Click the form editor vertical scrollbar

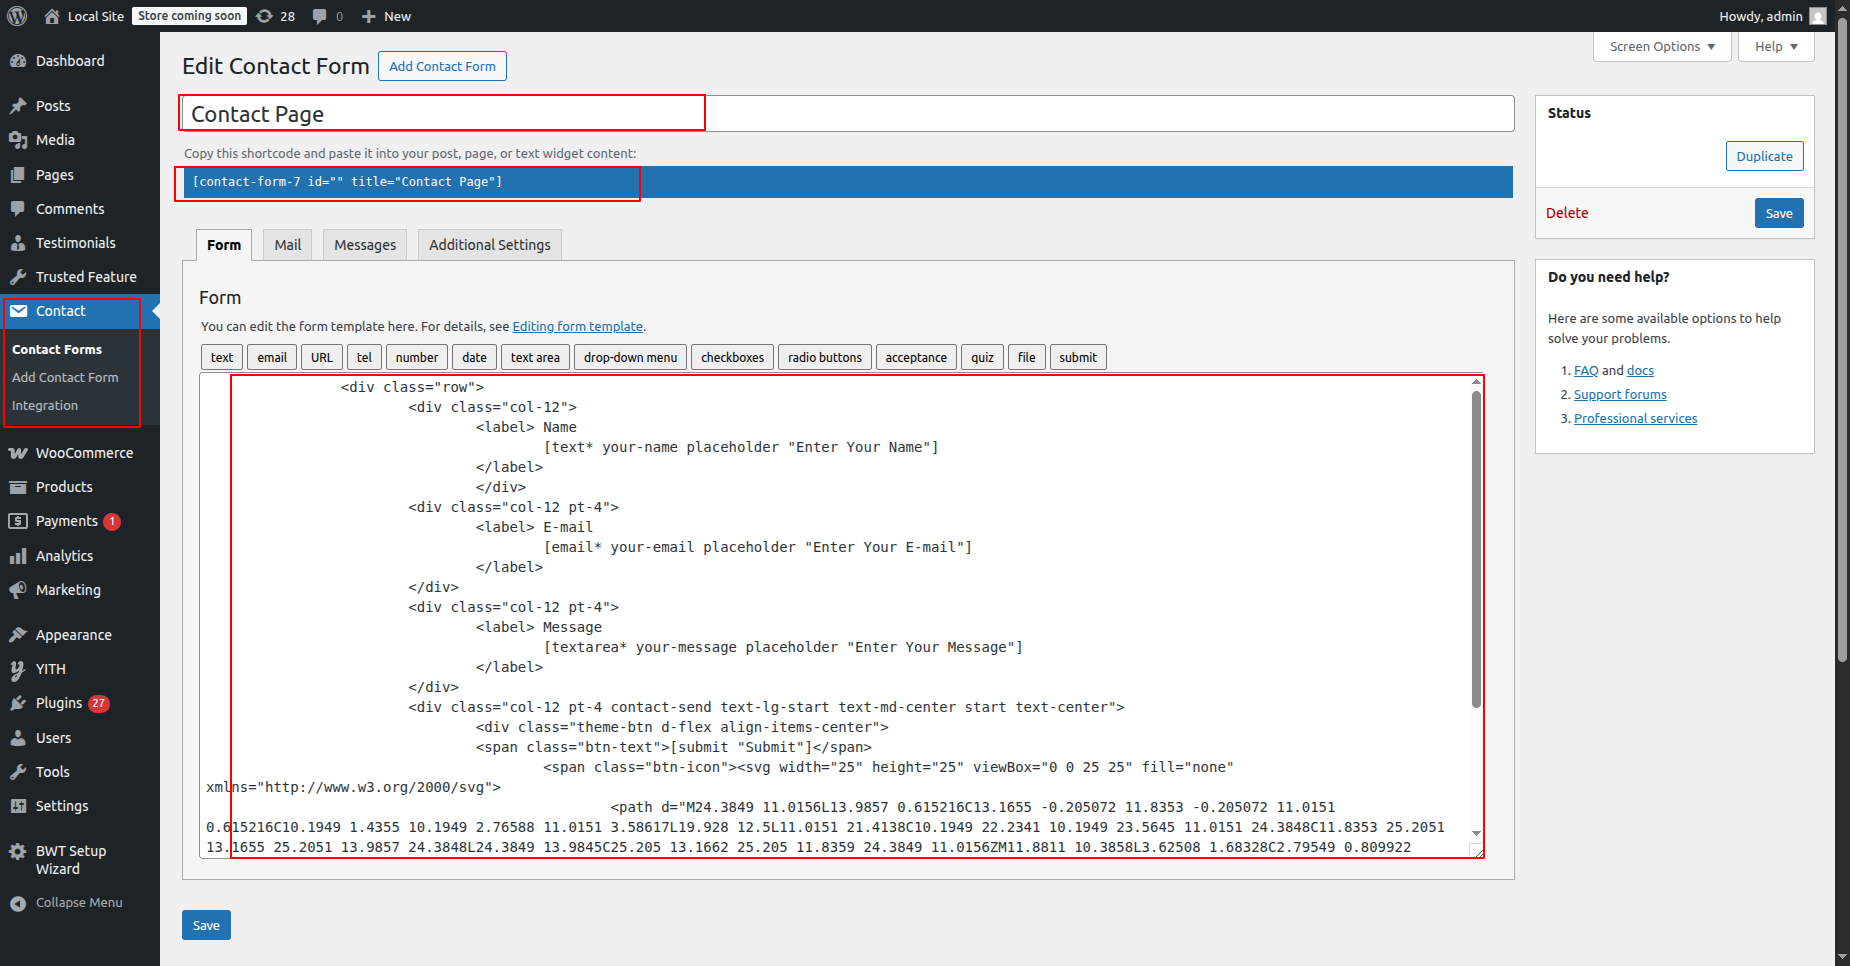[1476, 550]
